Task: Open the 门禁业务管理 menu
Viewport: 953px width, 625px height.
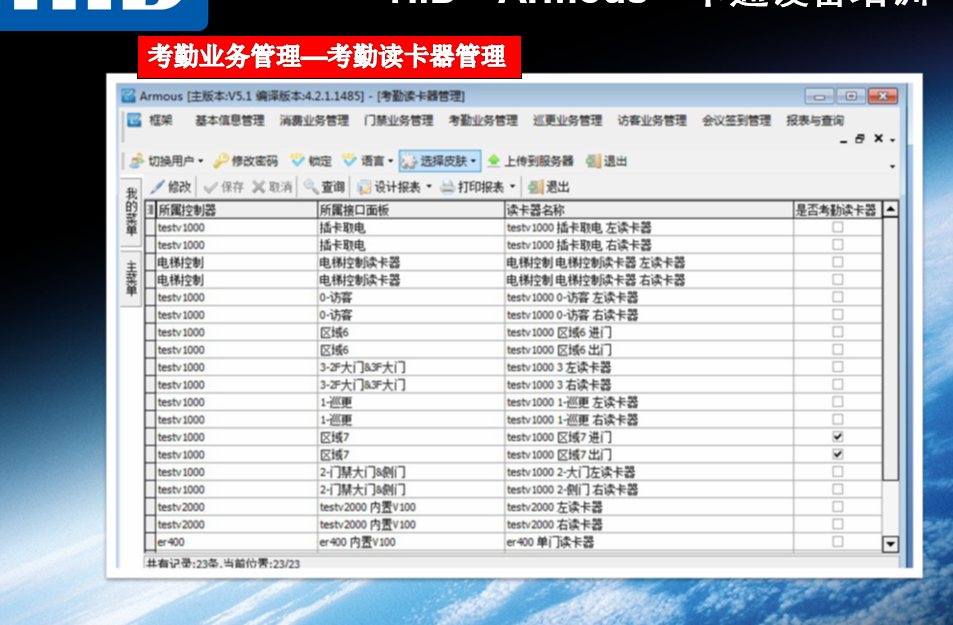Action: coord(399,120)
